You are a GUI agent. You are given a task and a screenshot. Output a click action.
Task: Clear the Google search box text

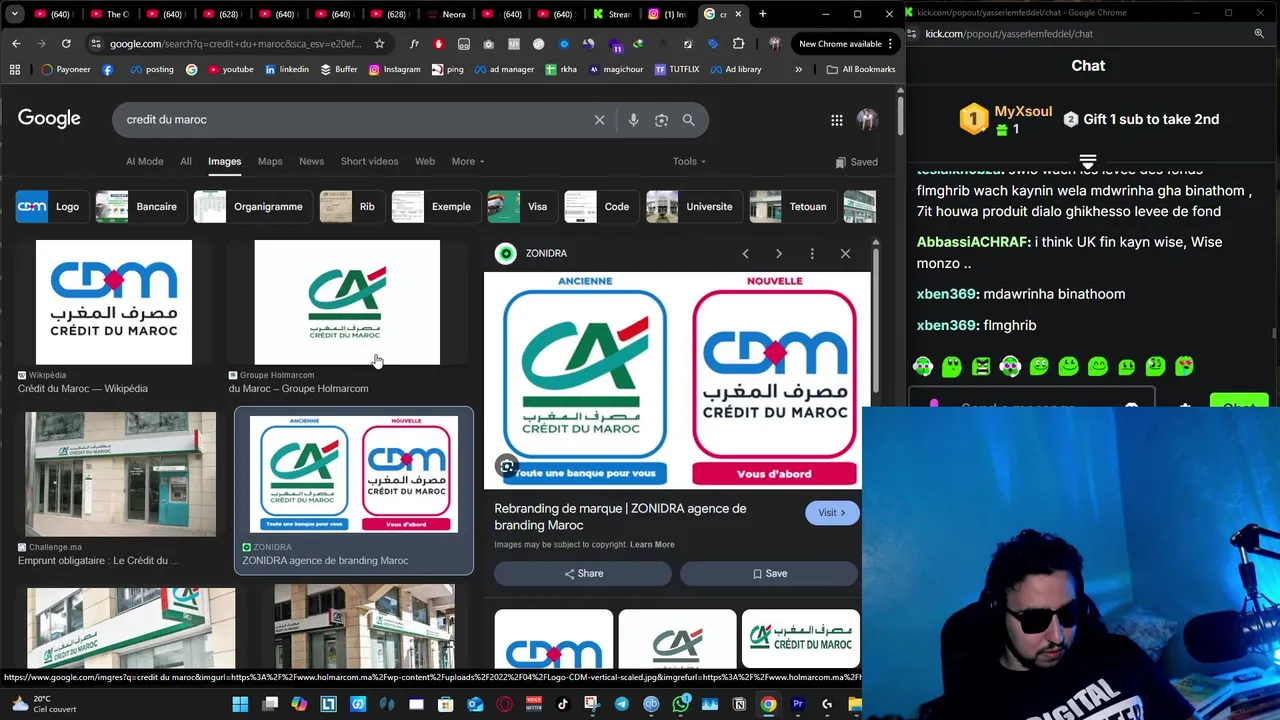599,120
